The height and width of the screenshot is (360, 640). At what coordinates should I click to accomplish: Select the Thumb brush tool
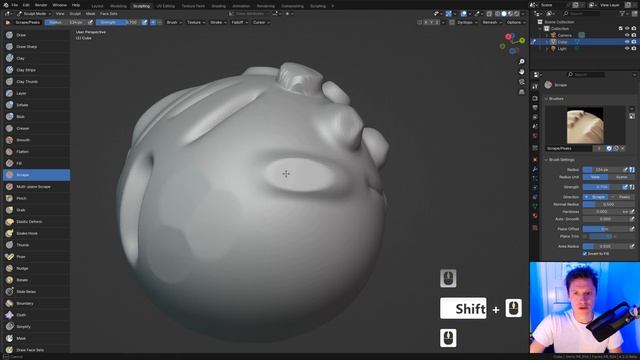pos(36,245)
